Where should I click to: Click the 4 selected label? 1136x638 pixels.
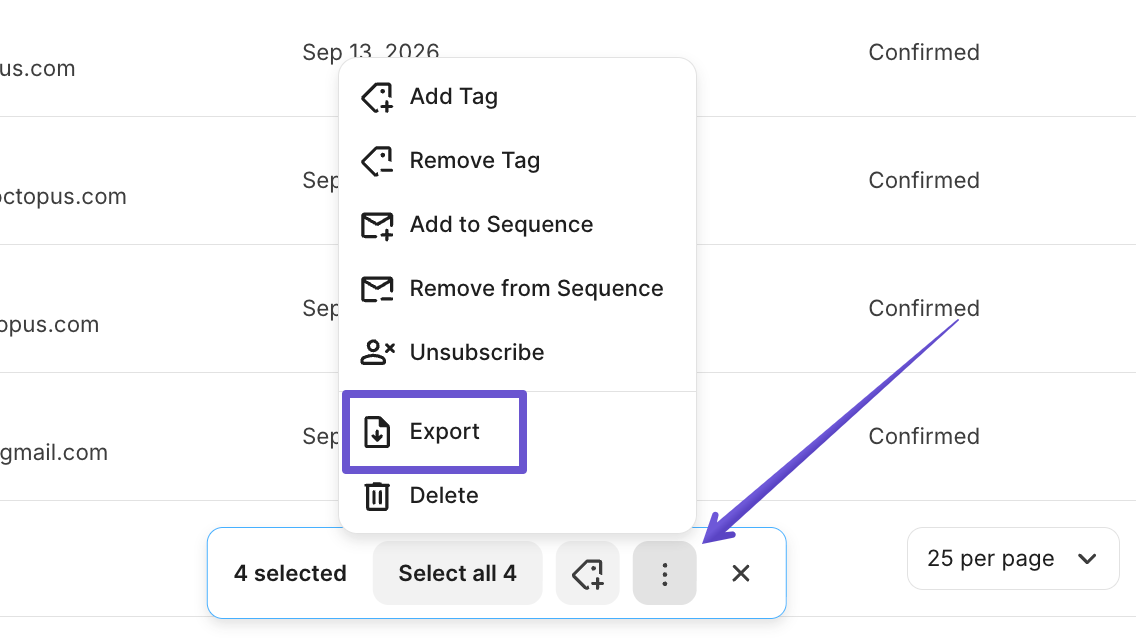coord(290,574)
